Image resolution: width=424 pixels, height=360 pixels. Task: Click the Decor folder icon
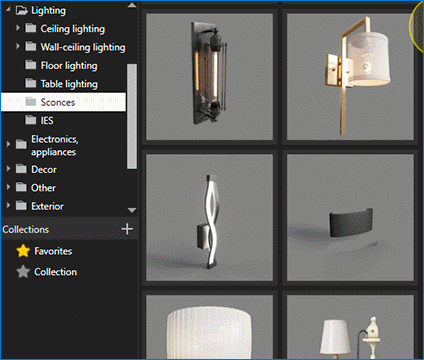coord(21,169)
